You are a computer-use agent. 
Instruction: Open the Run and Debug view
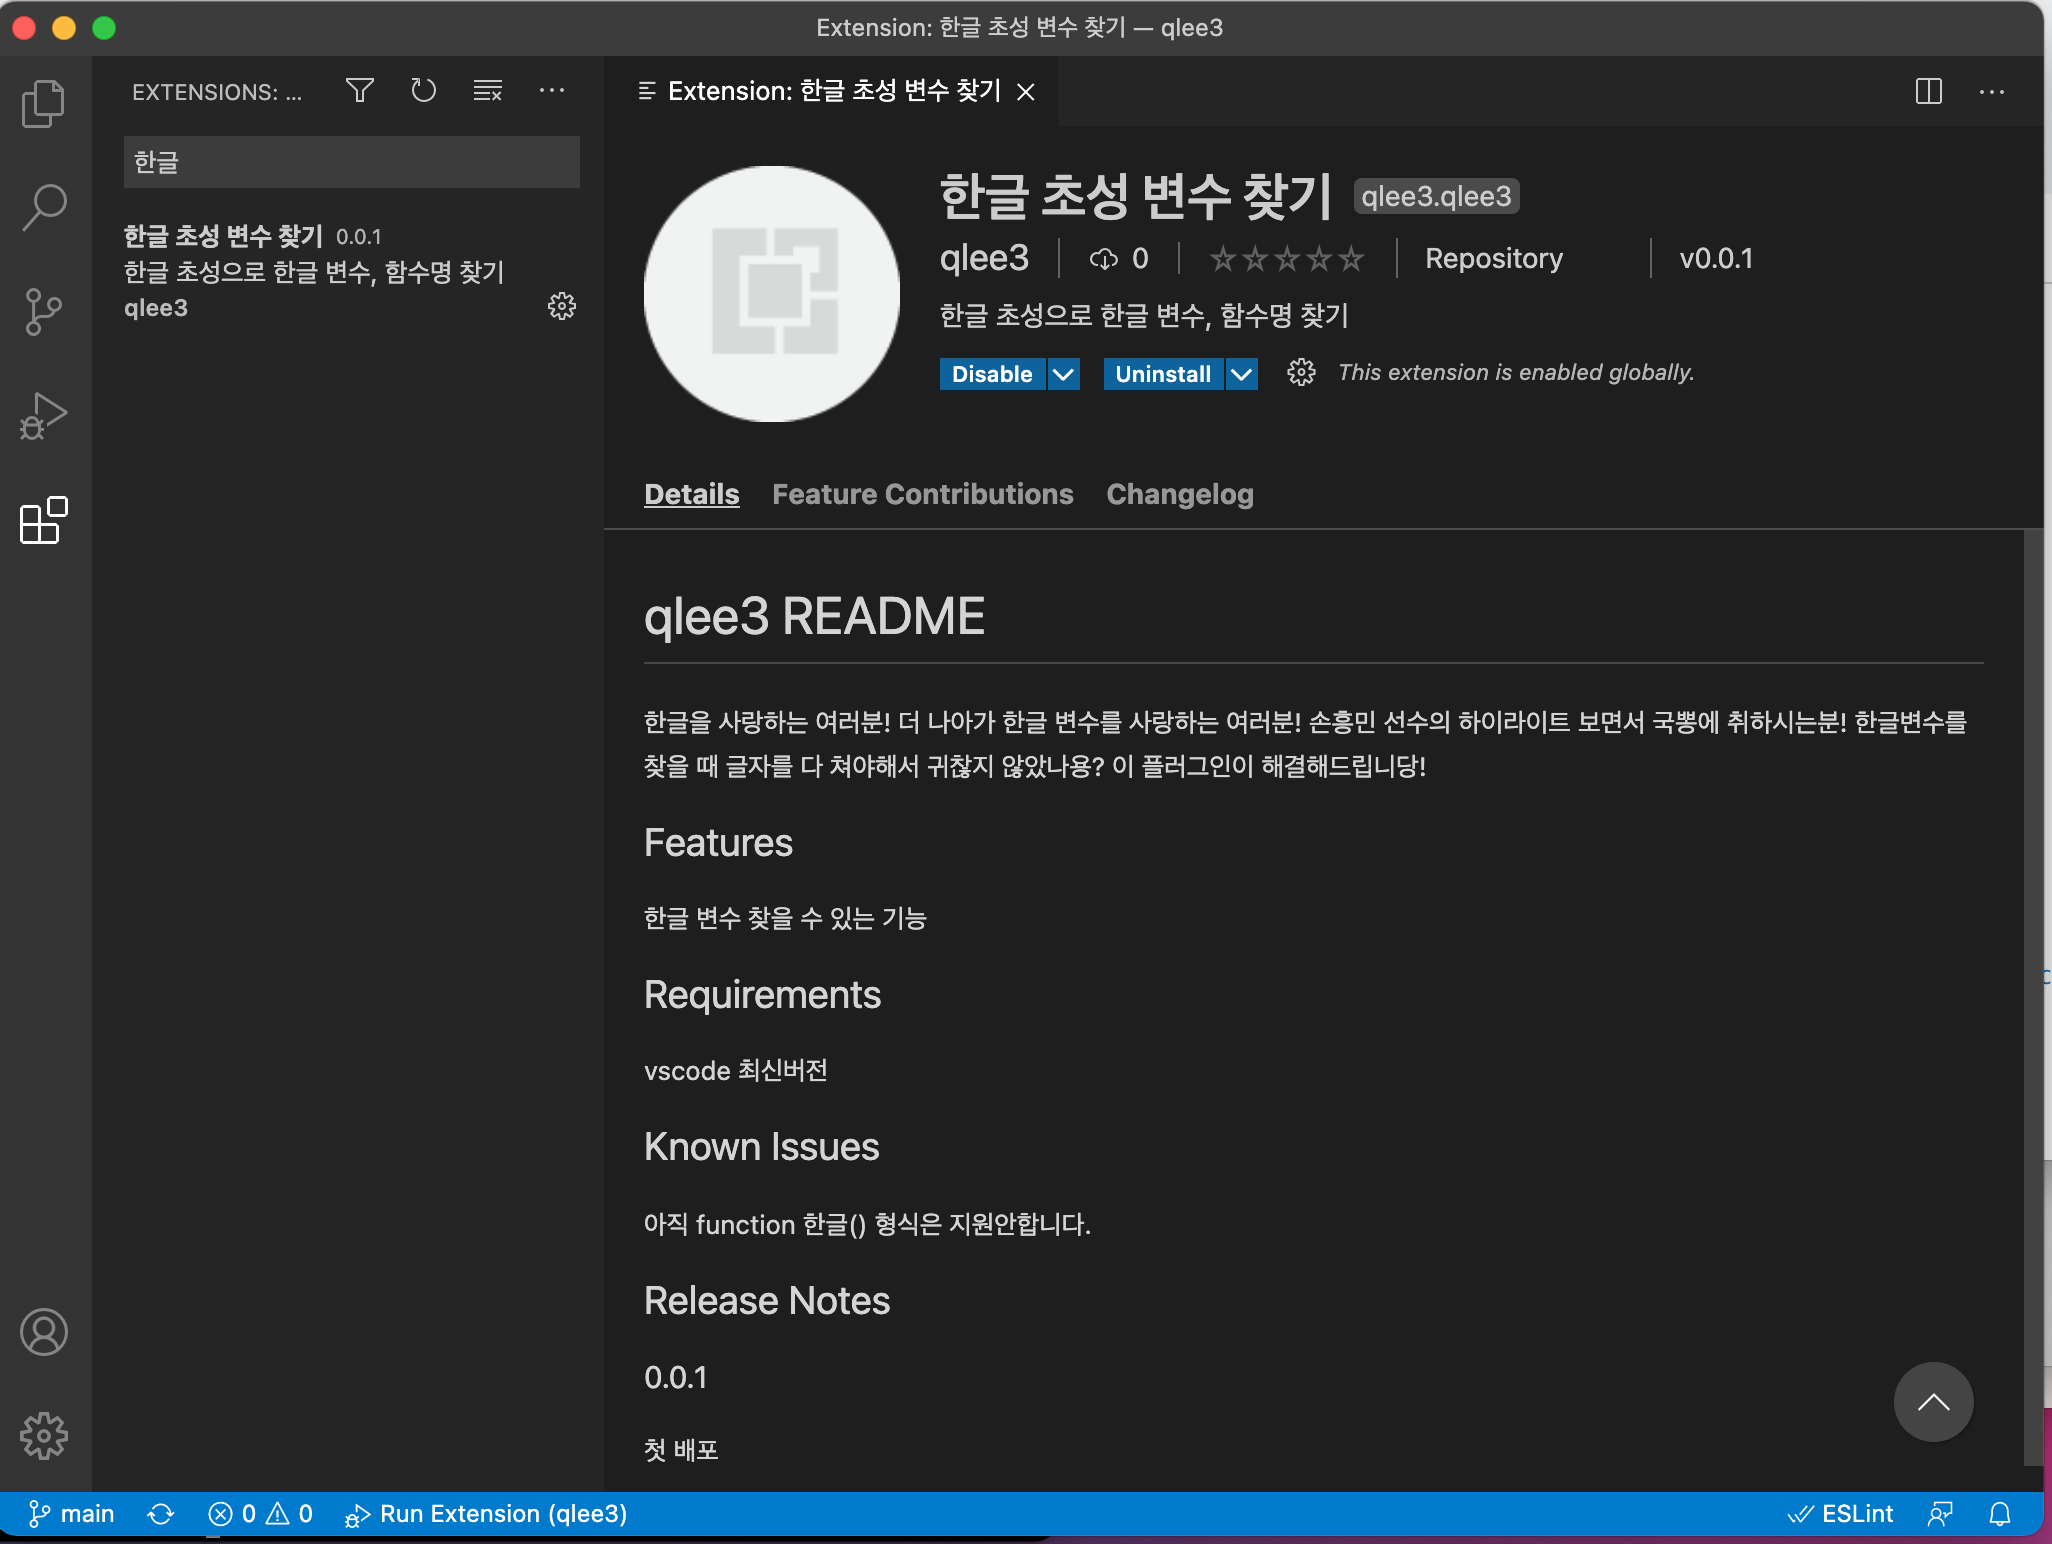click(43, 416)
